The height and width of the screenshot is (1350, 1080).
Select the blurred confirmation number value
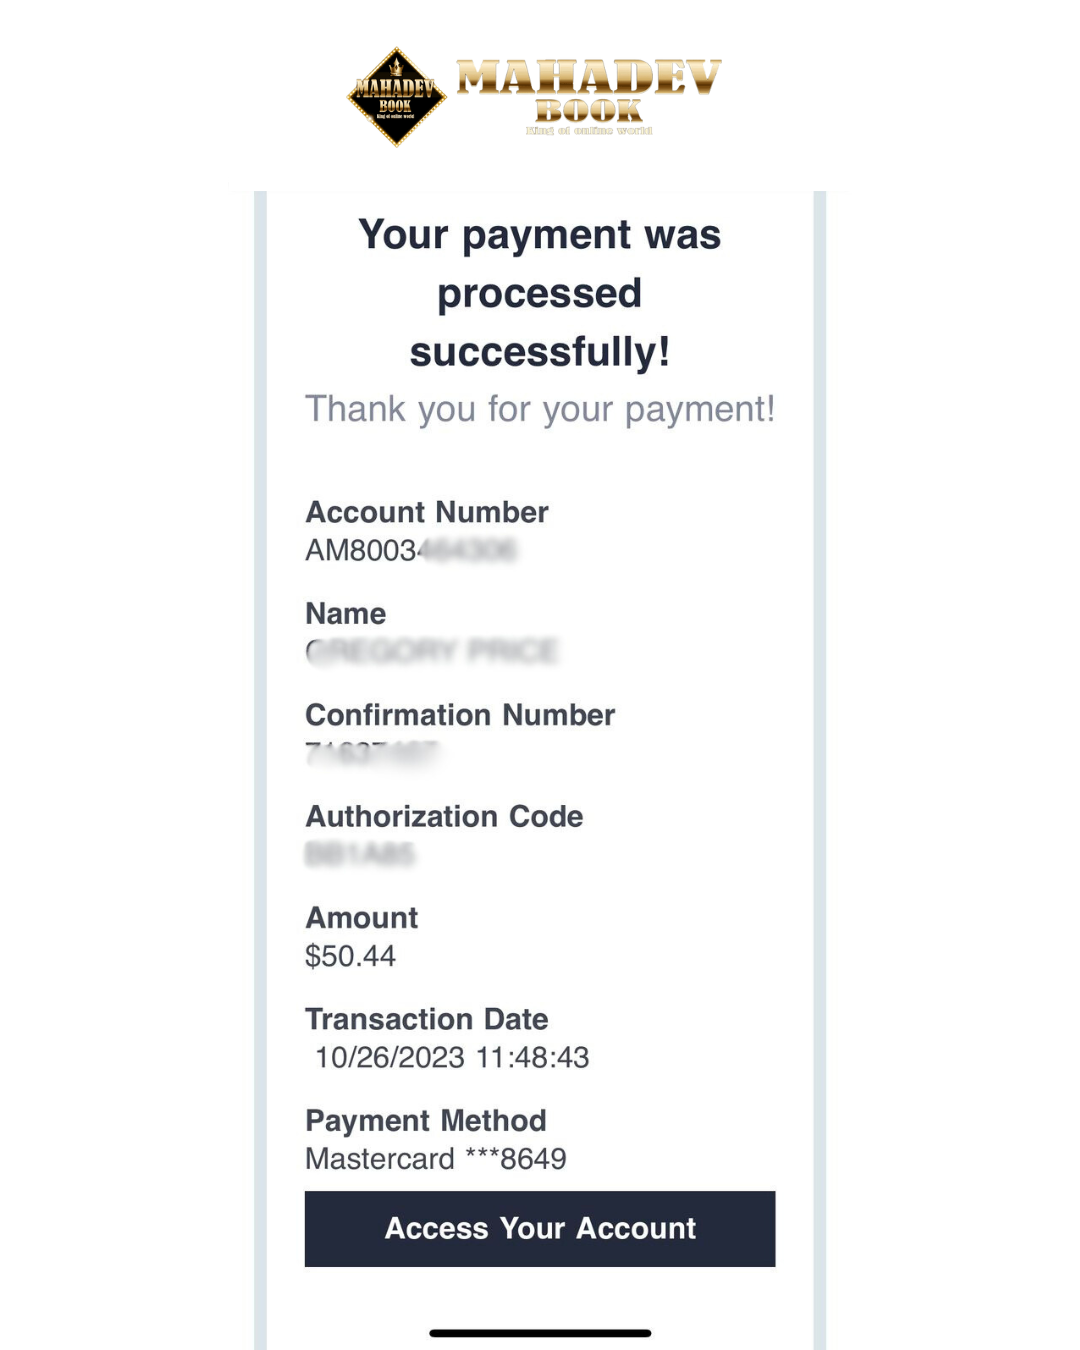pos(371,752)
